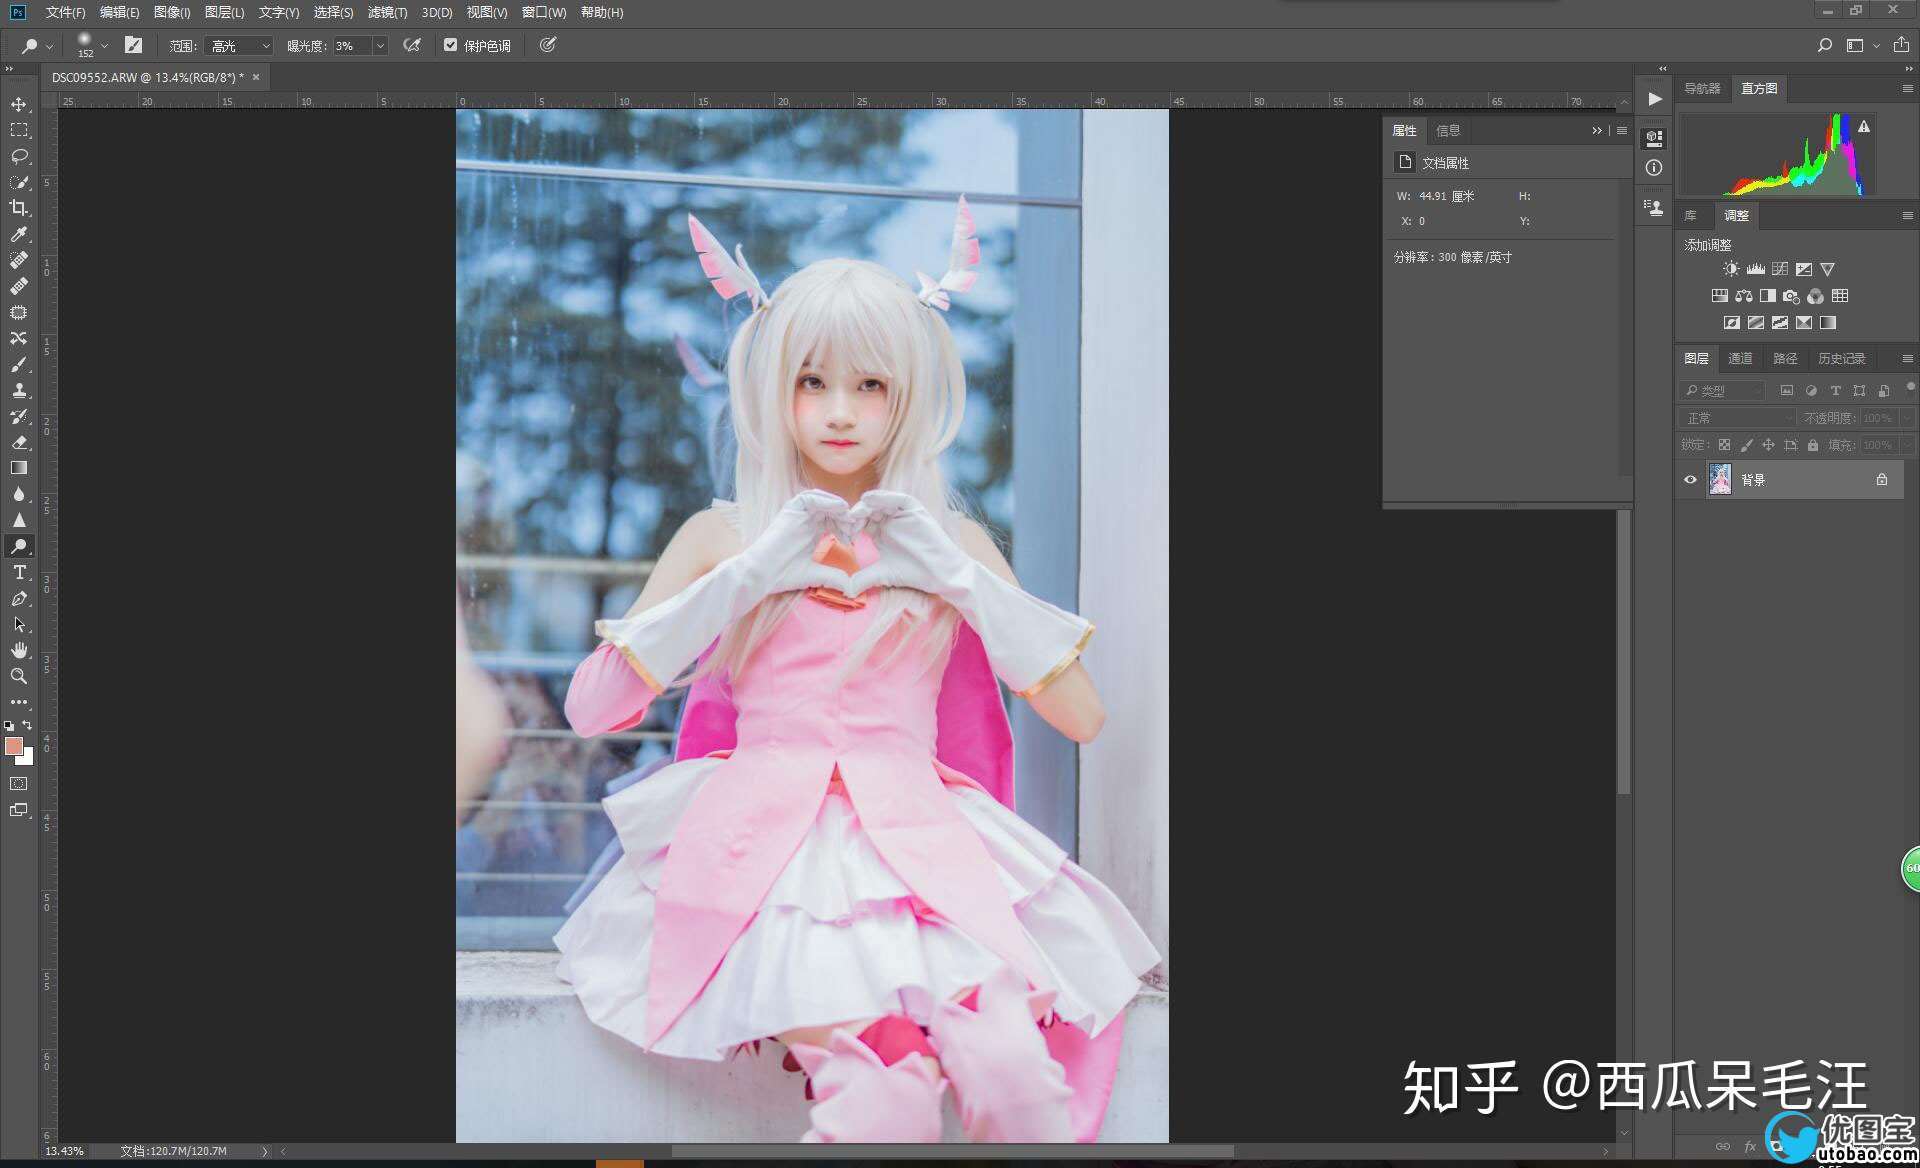This screenshot has width=1920, height=1168.
Task: Switch to the 导航器 tab
Action: 1702,88
